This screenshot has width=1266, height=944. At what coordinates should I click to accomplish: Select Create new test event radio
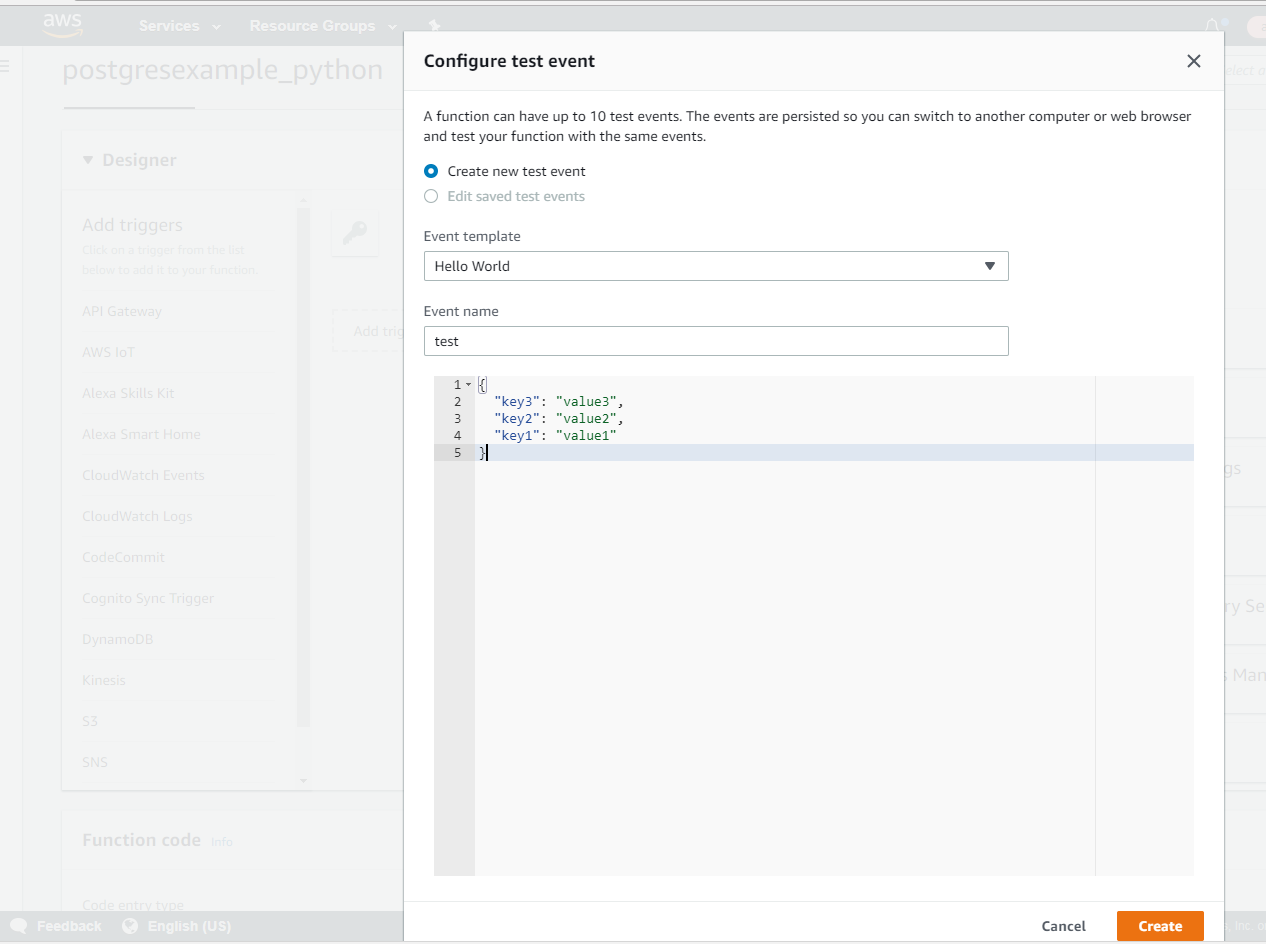pos(431,171)
